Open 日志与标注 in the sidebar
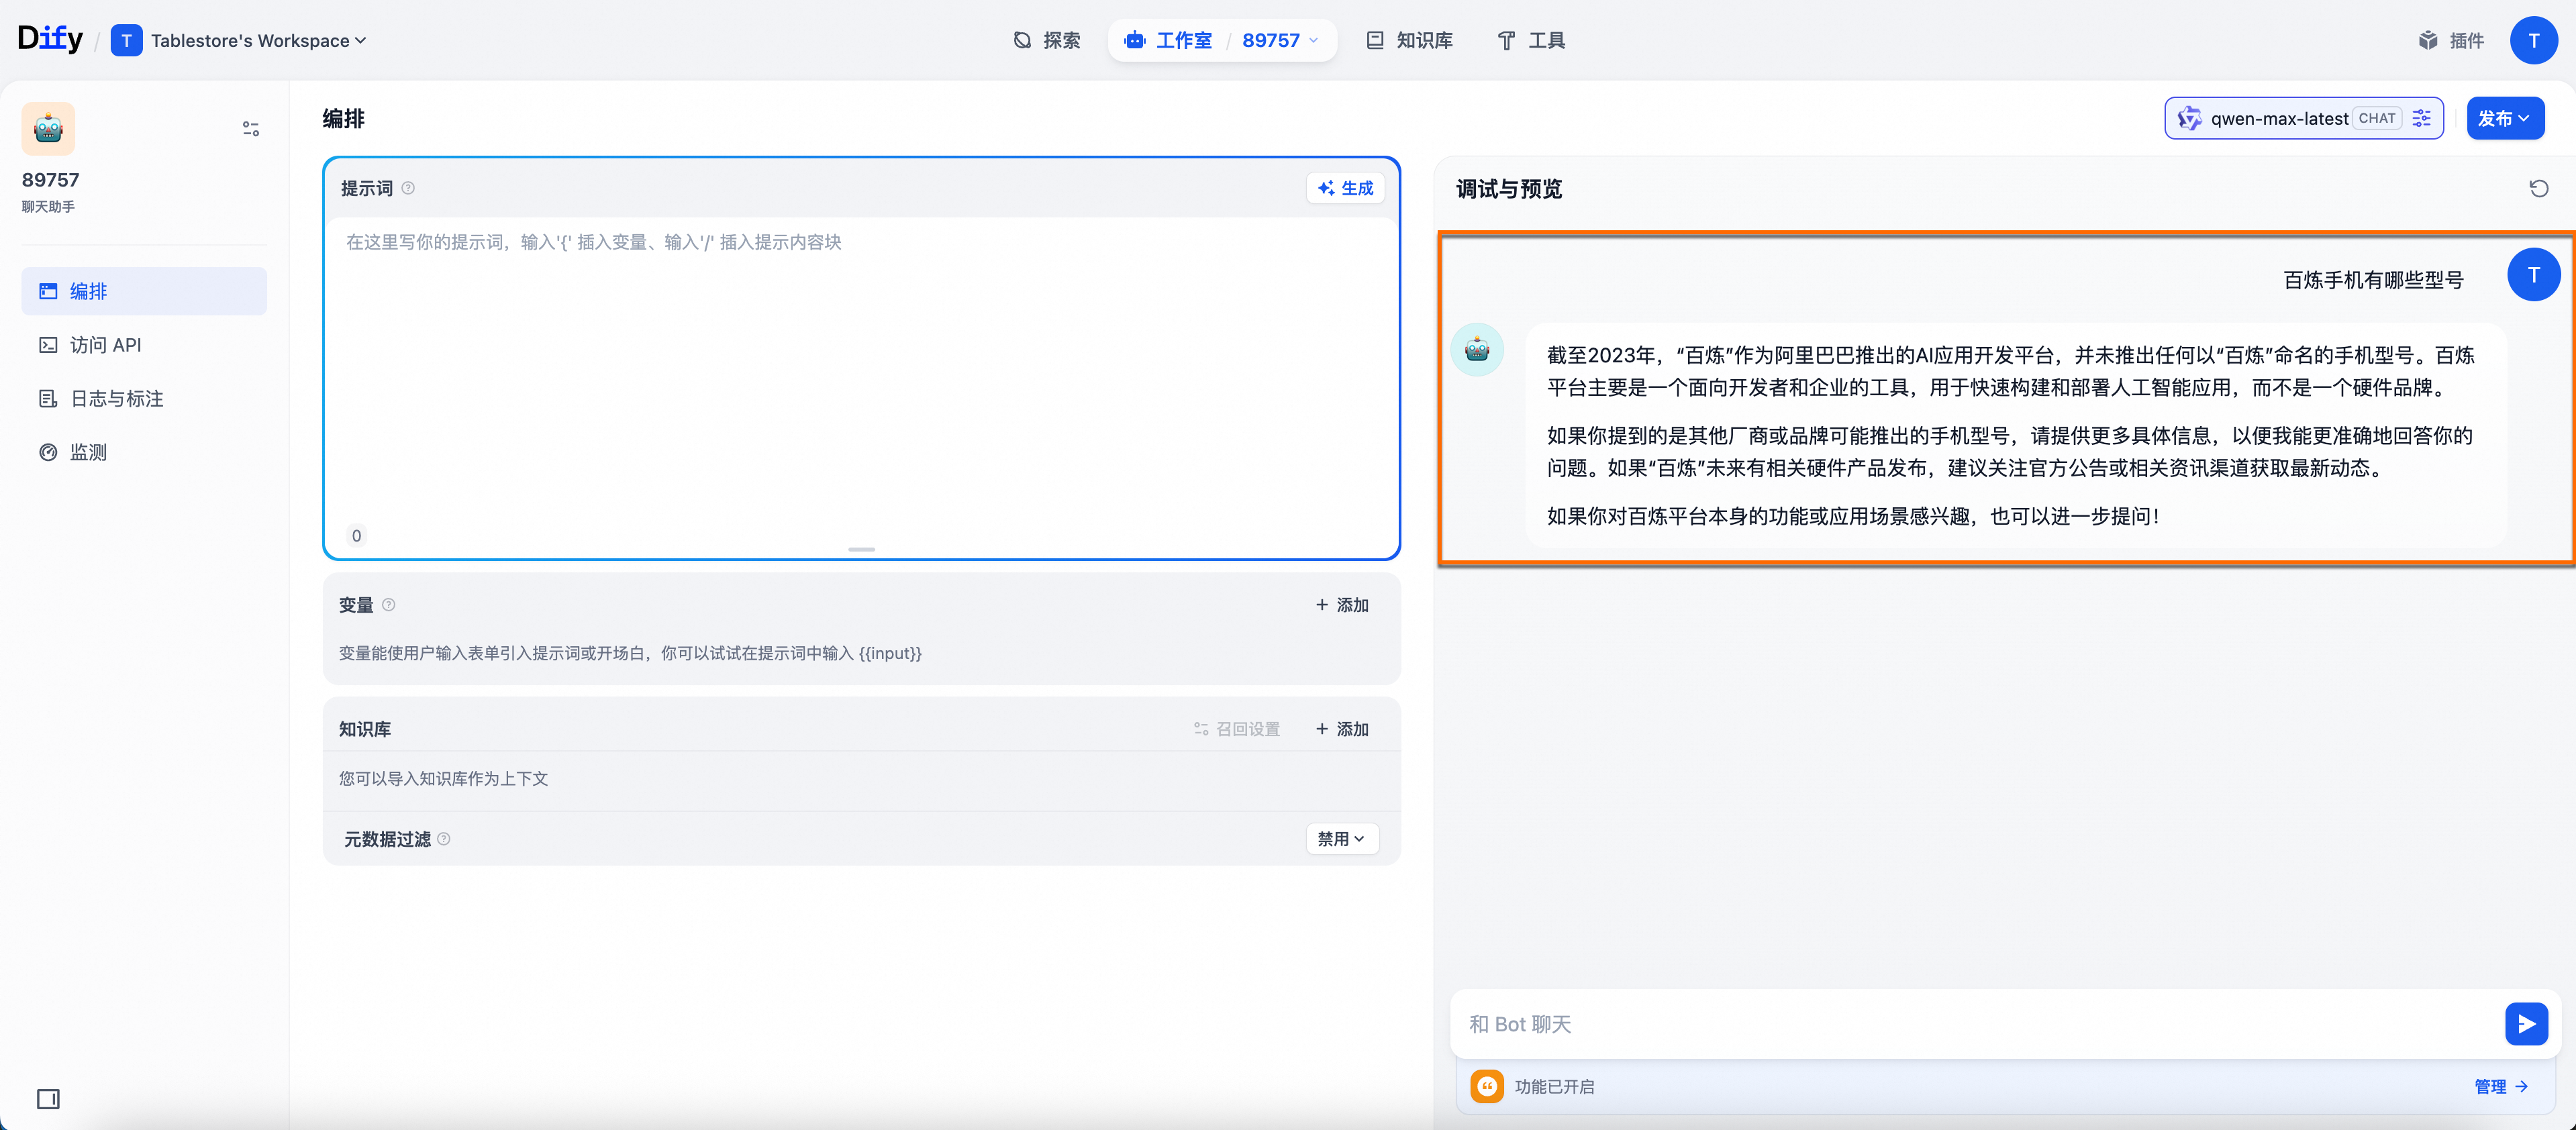 (144, 398)
